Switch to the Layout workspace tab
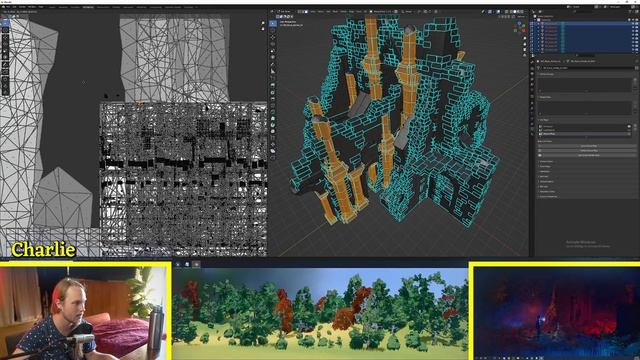This screenshot has height=360, width=640. (52, 7)
